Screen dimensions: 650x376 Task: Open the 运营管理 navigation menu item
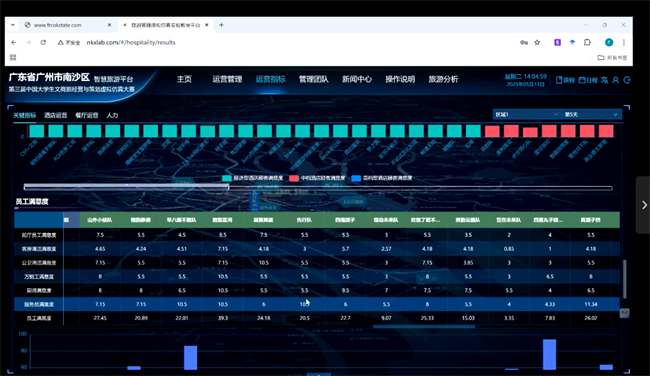[227, 79]
